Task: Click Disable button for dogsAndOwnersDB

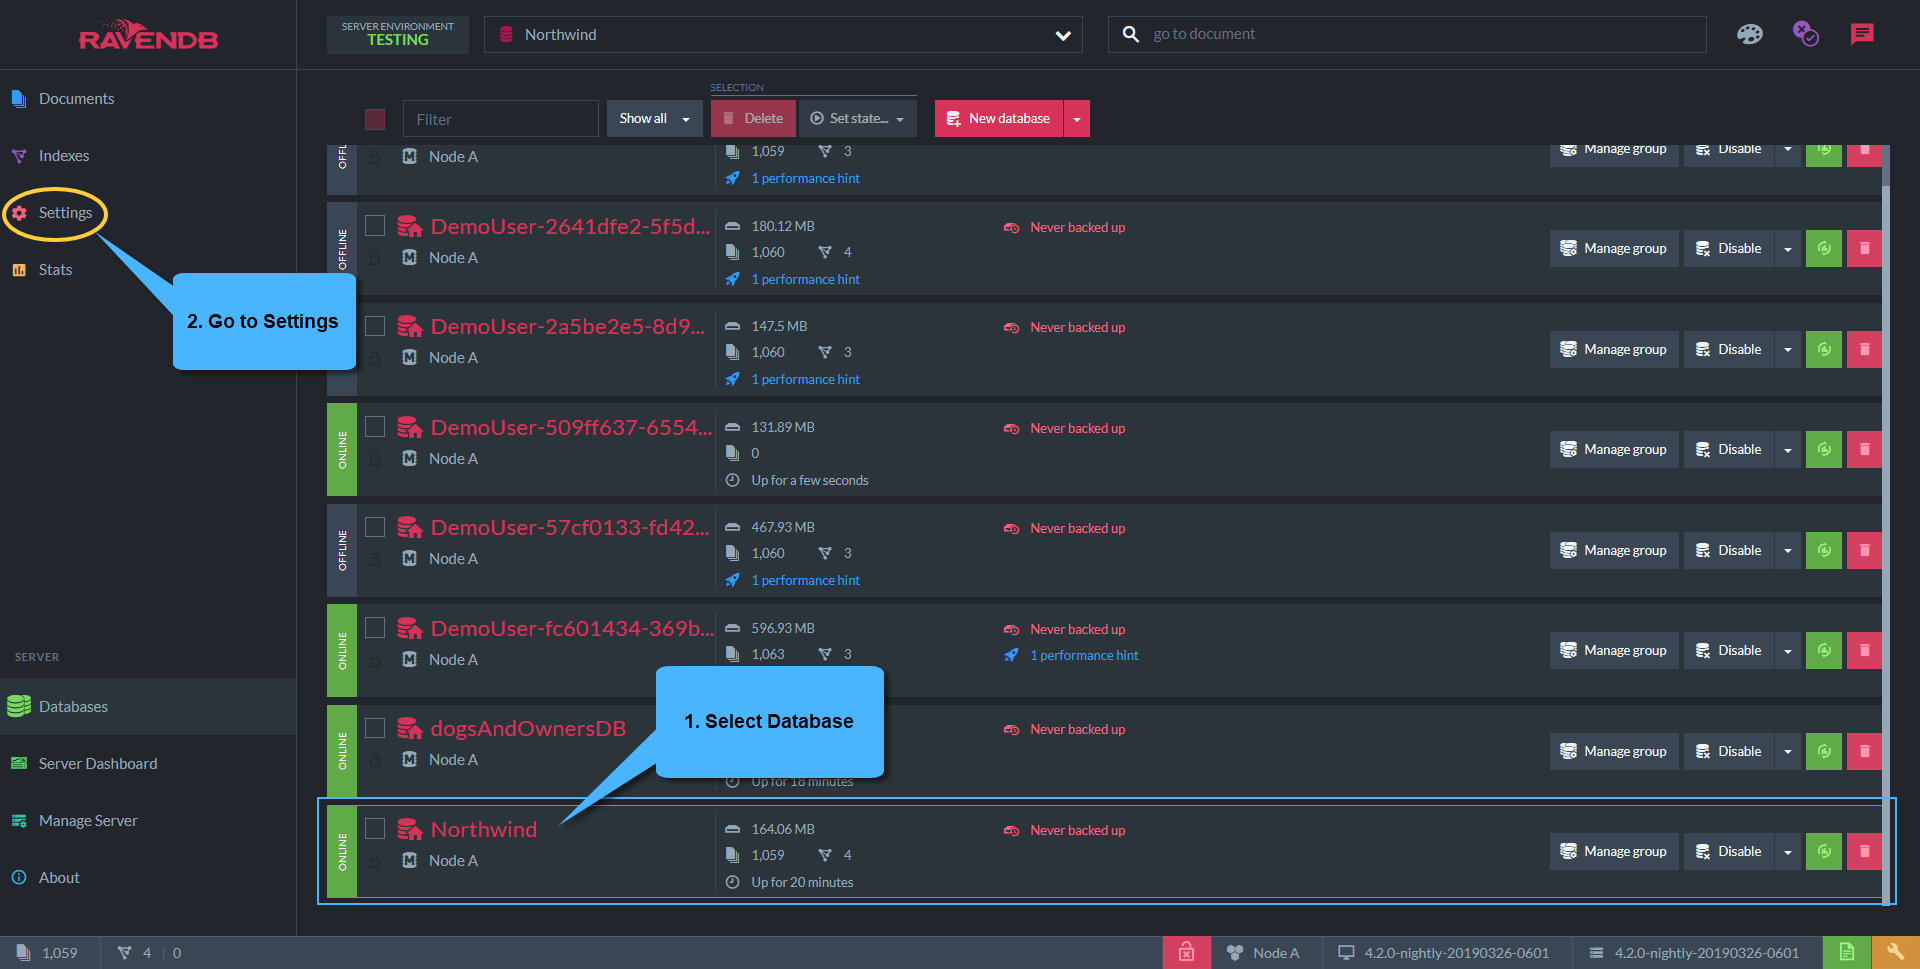Action: pos(1729,751)
